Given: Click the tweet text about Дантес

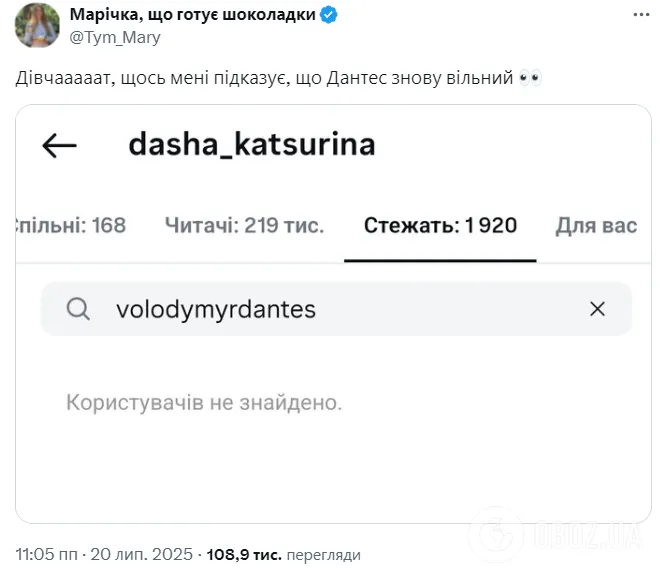Looking at the screenshot, I should point(264,78).
